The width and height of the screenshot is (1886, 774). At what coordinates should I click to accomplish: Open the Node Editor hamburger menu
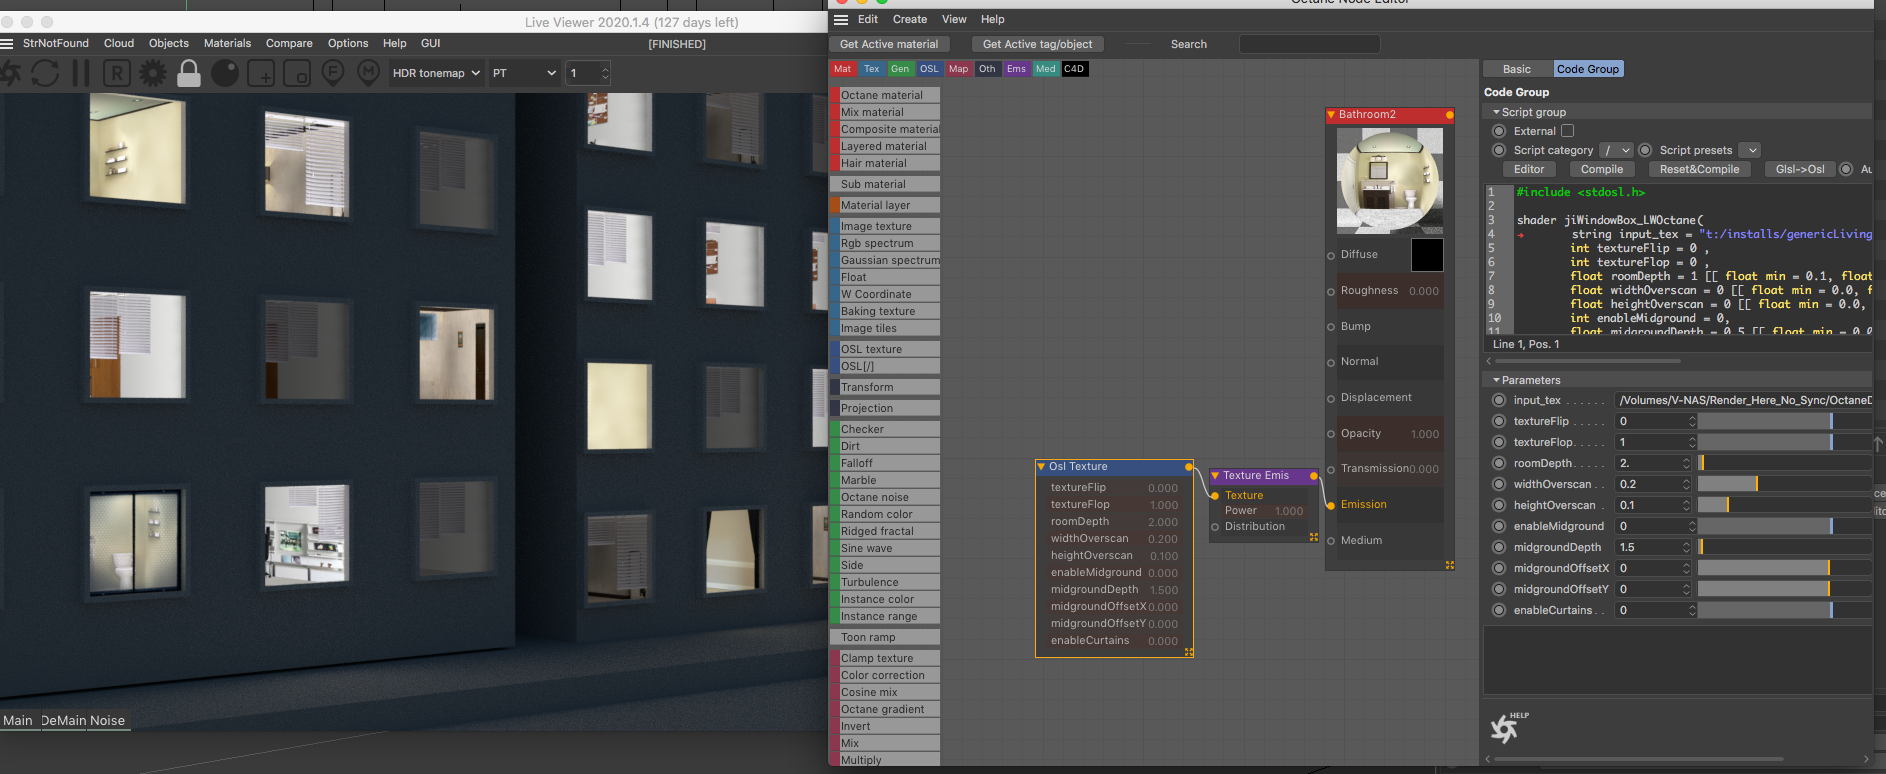click(841, 20)
